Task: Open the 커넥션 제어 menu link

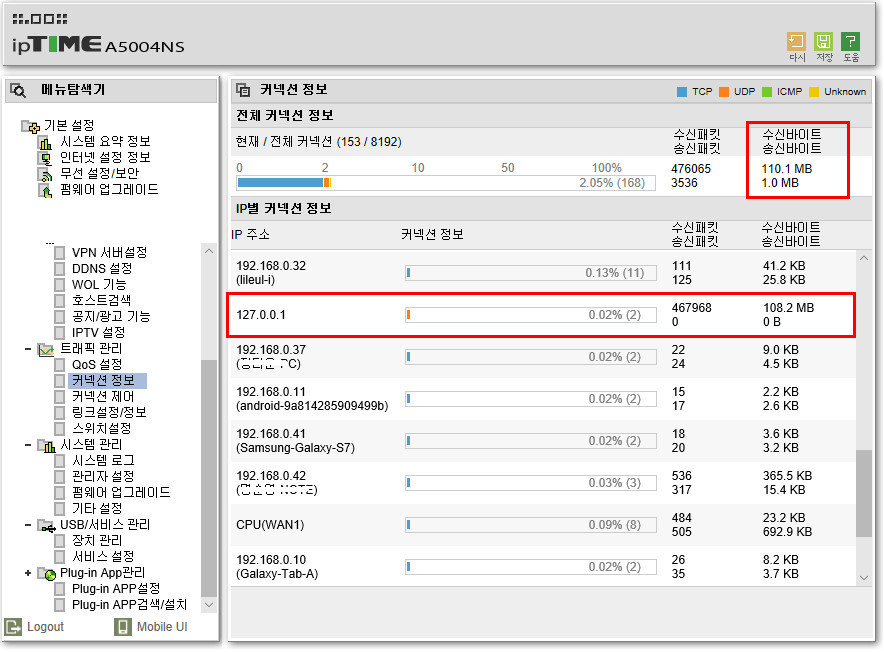Action: pos(103,397)
